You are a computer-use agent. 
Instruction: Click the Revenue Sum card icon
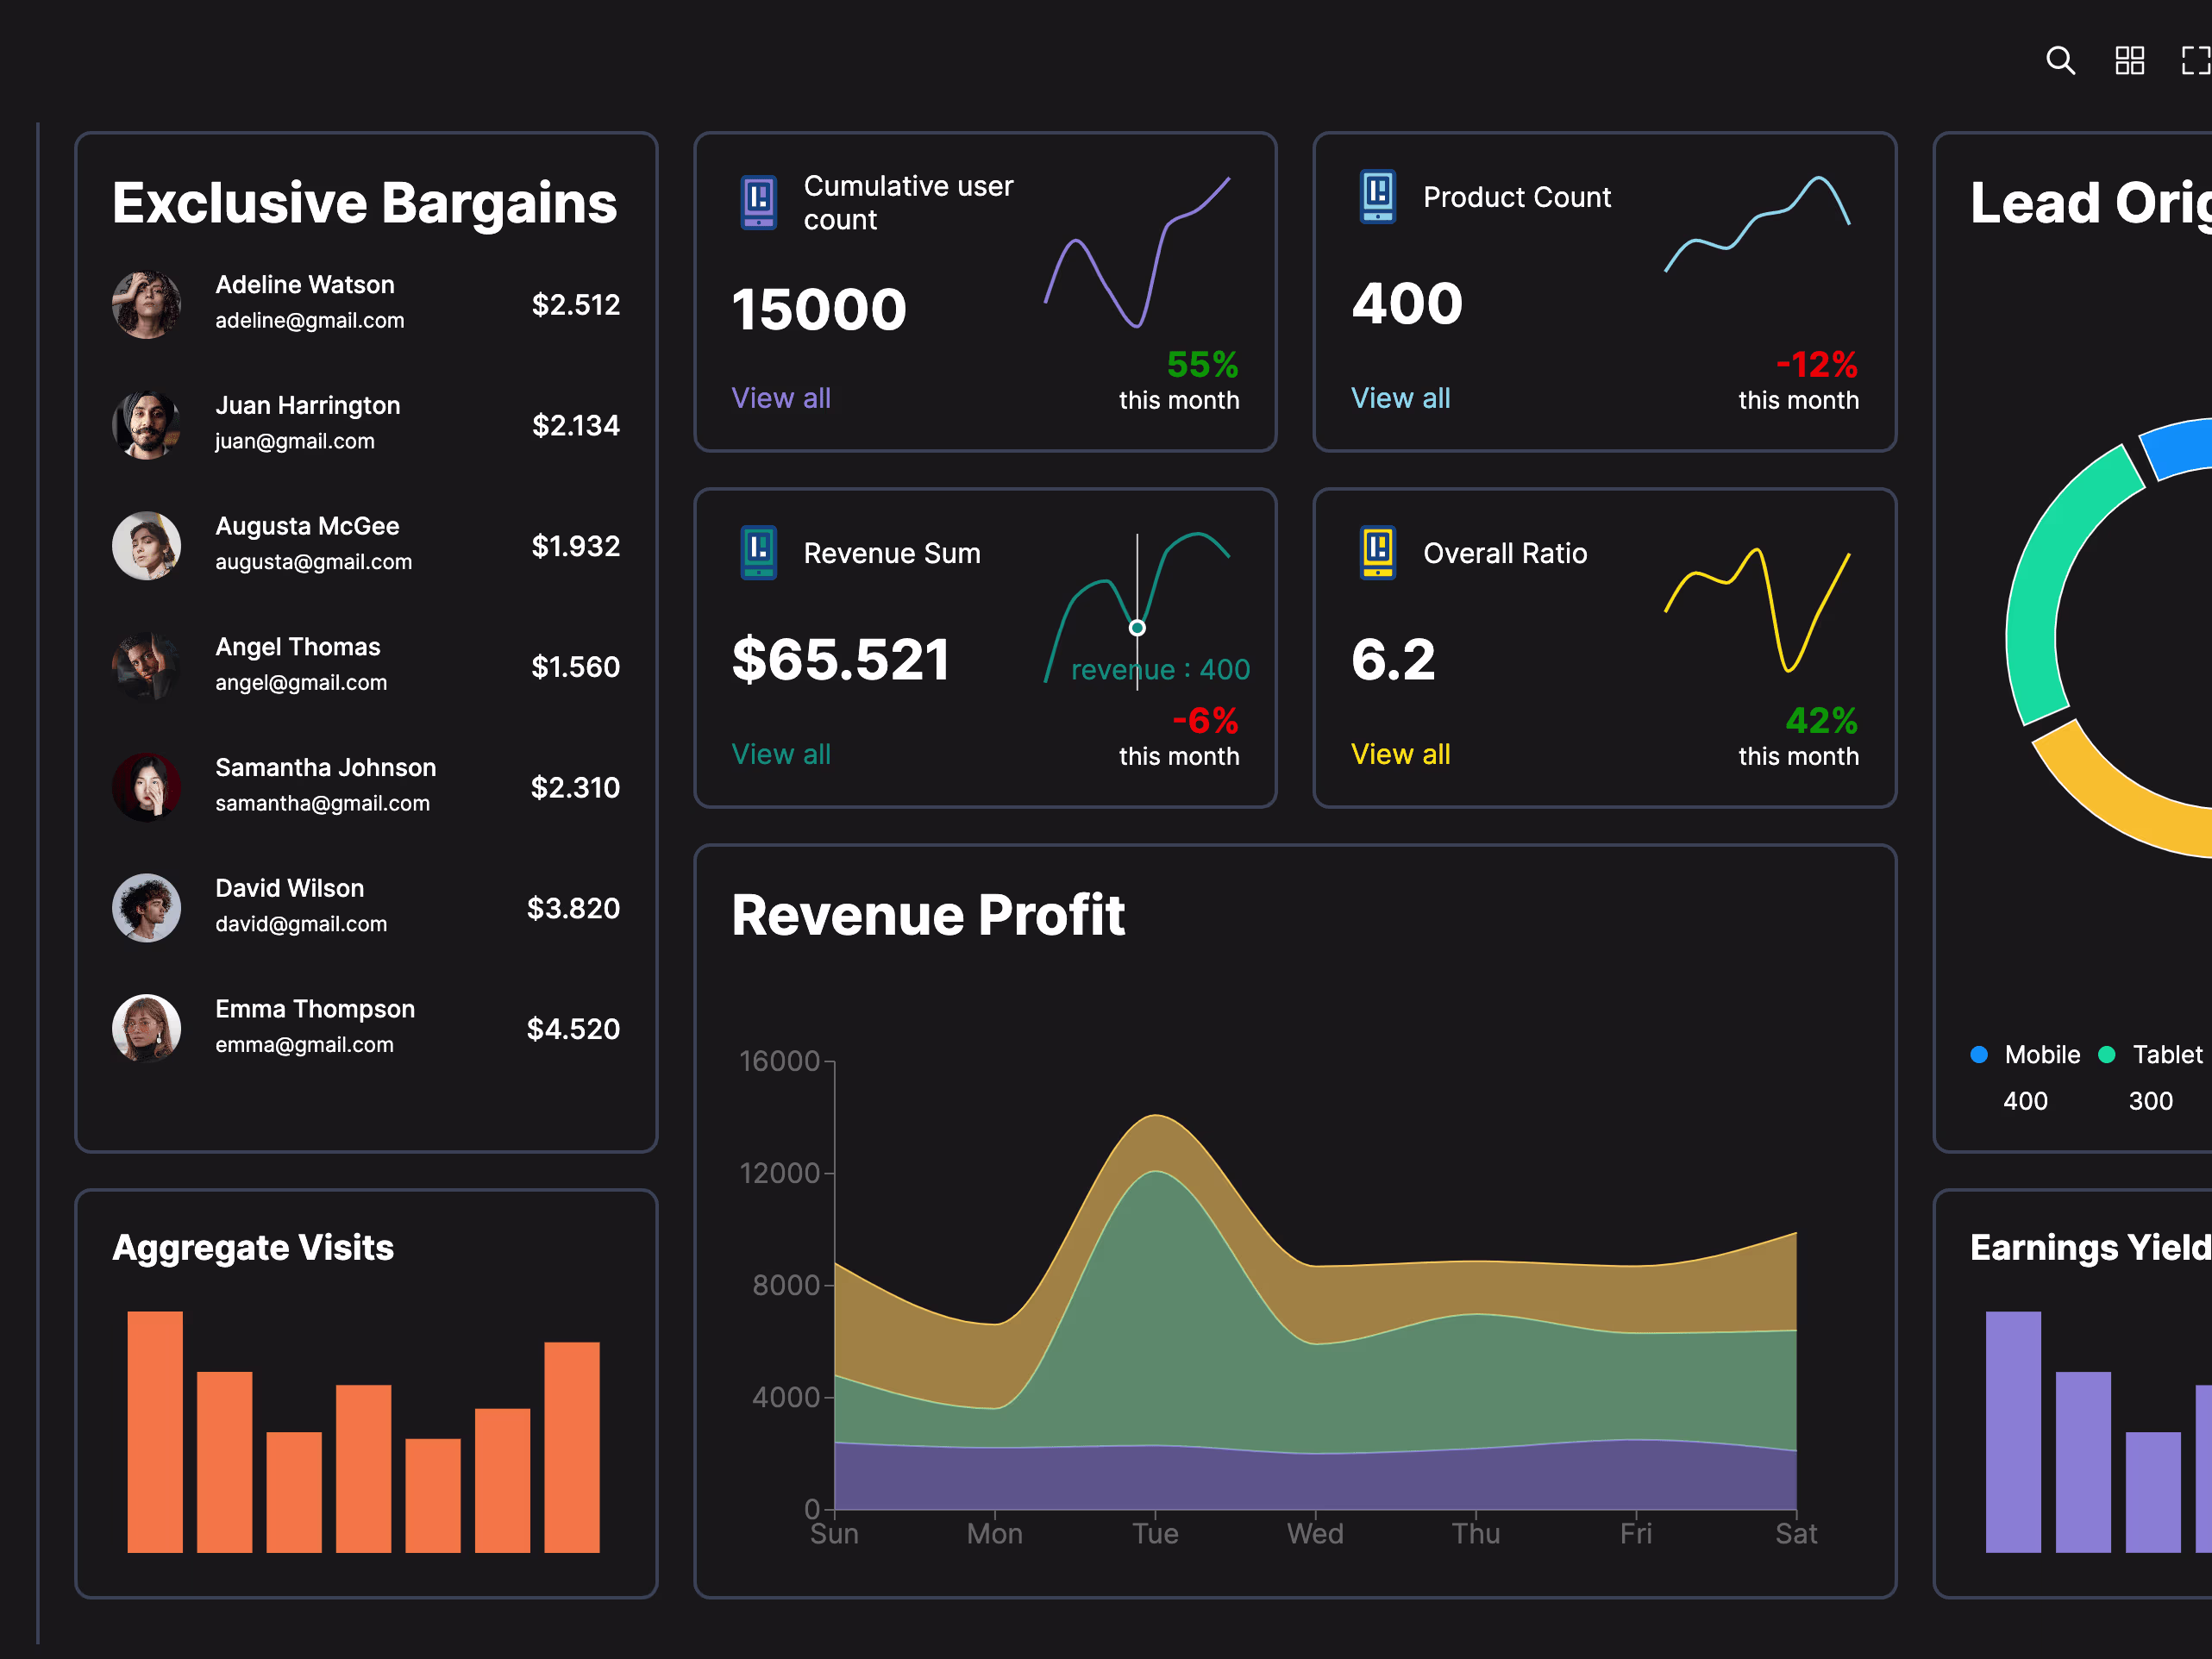coord(759,552)
